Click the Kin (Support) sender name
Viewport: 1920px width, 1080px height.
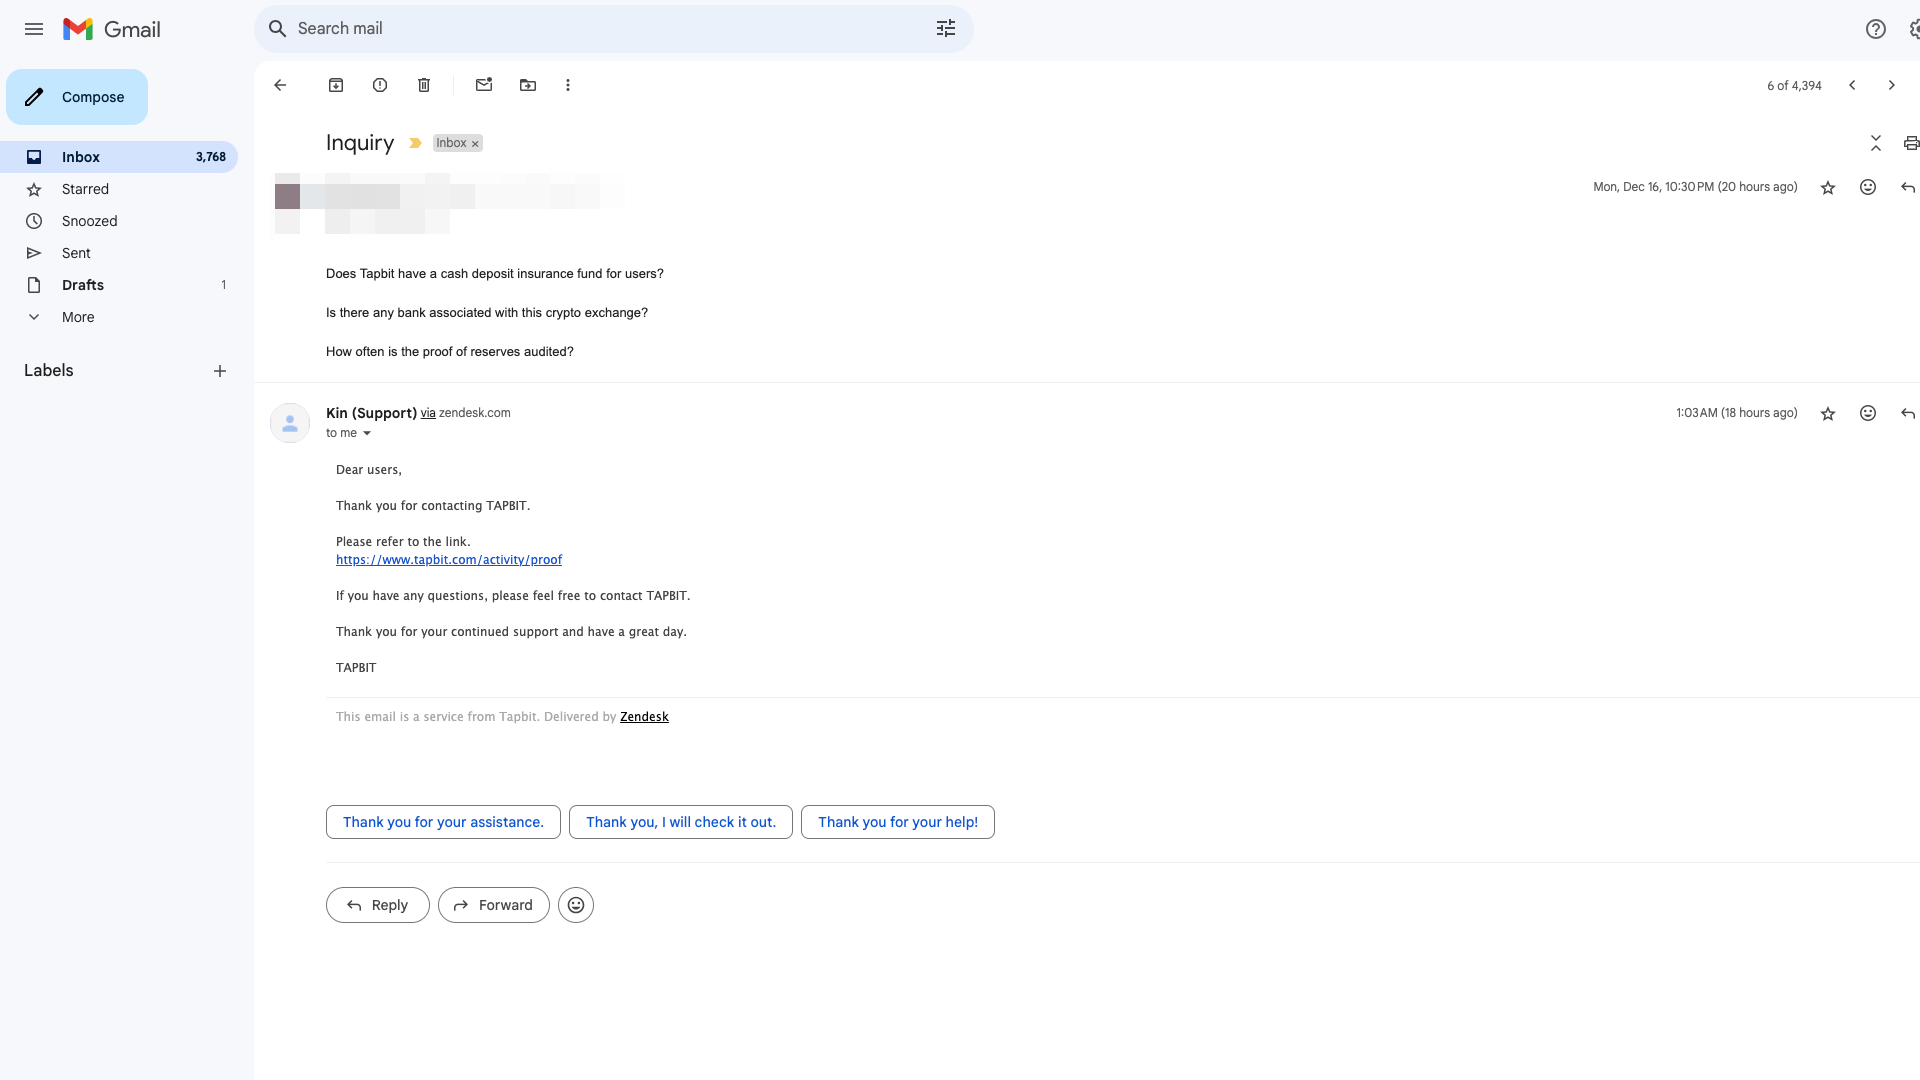(371, 413)
